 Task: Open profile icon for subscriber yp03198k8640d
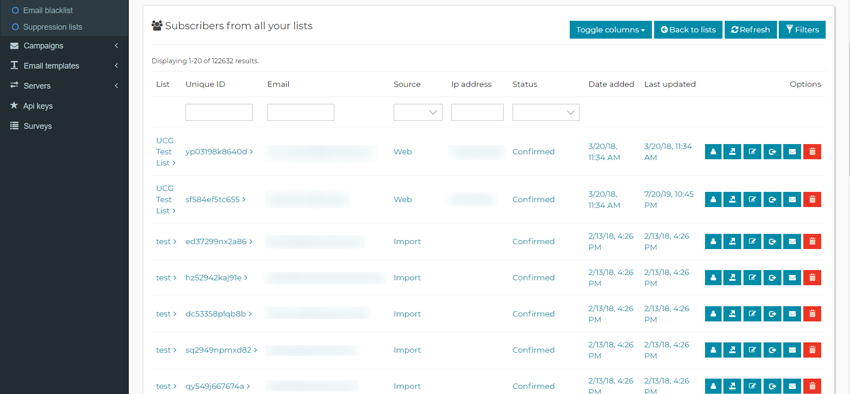click(713, 152)
